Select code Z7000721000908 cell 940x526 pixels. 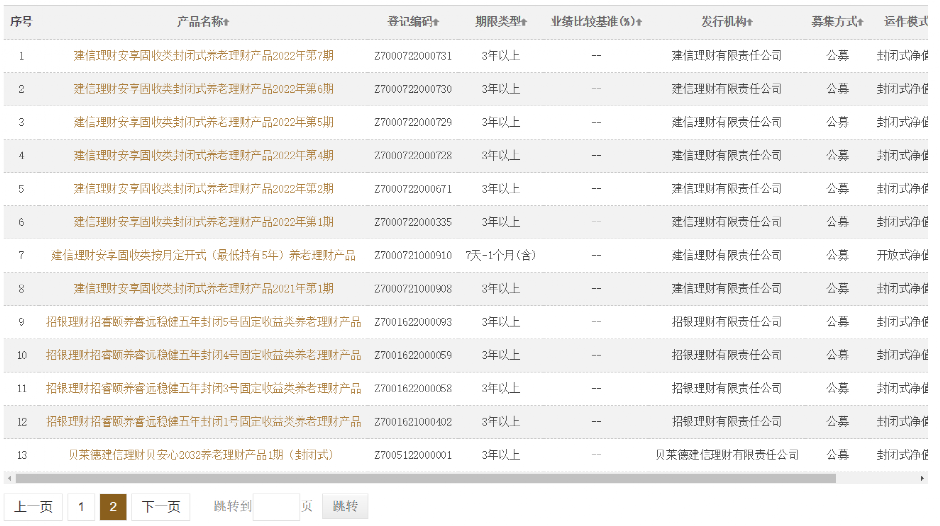tap(413, 288)
